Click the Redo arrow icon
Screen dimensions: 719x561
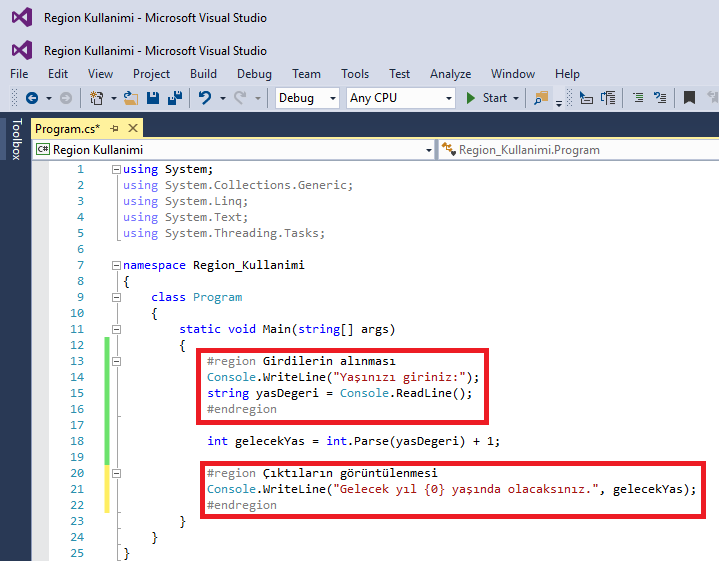240,98
